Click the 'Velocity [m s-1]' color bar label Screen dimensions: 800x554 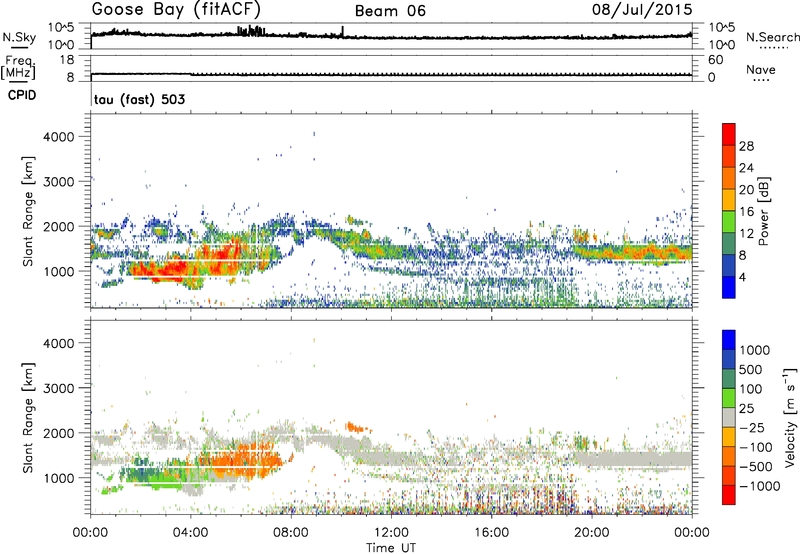[x=790, y=417]
